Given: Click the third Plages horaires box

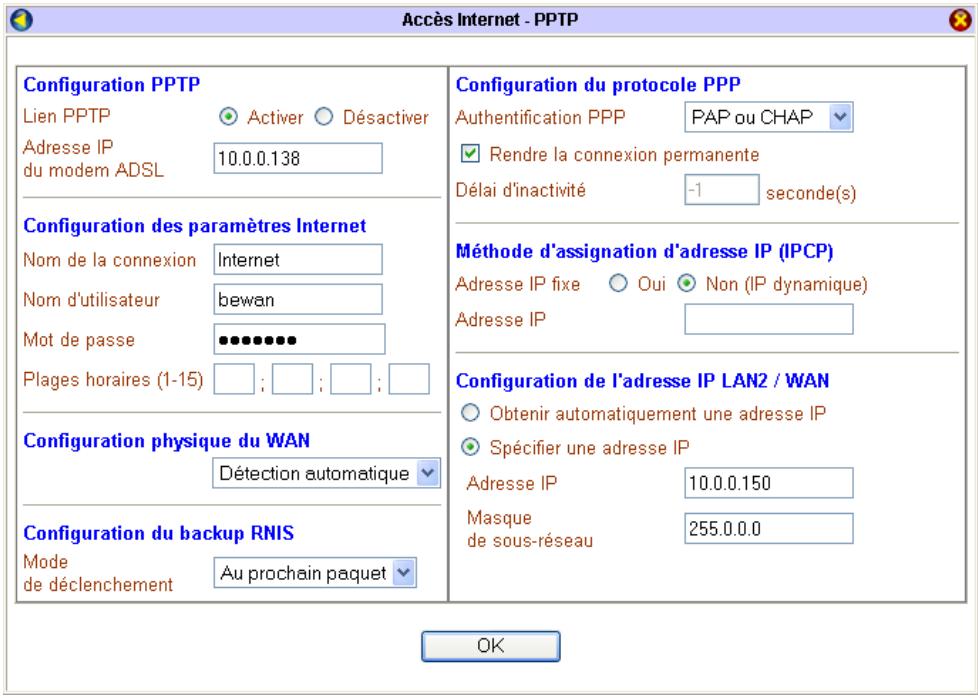Looking at the screenshot, I should coord(351,379).
